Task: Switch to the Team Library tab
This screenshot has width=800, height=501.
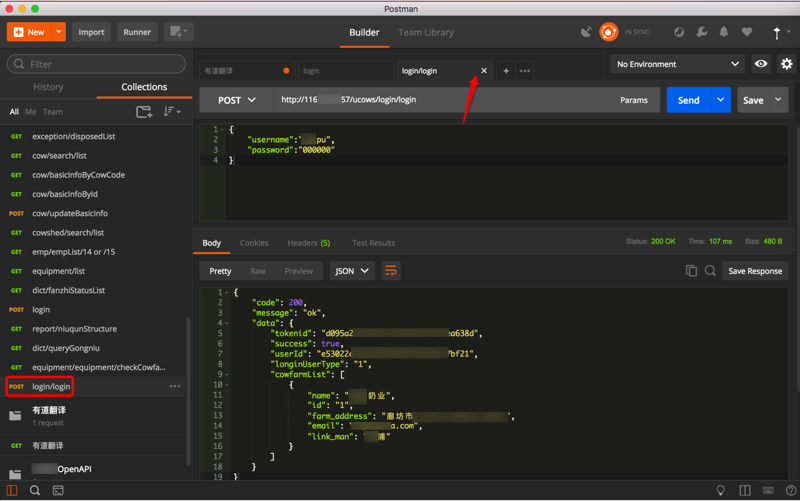Action: [426, 32]
